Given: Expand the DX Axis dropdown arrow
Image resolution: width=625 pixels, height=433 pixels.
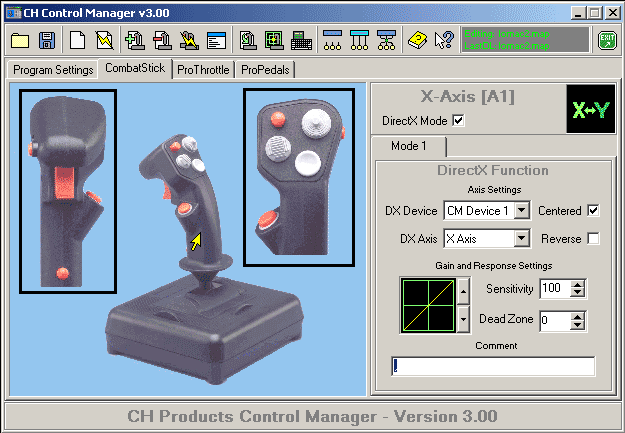Looking at the screenshot, I should click(x=521, y=238).
